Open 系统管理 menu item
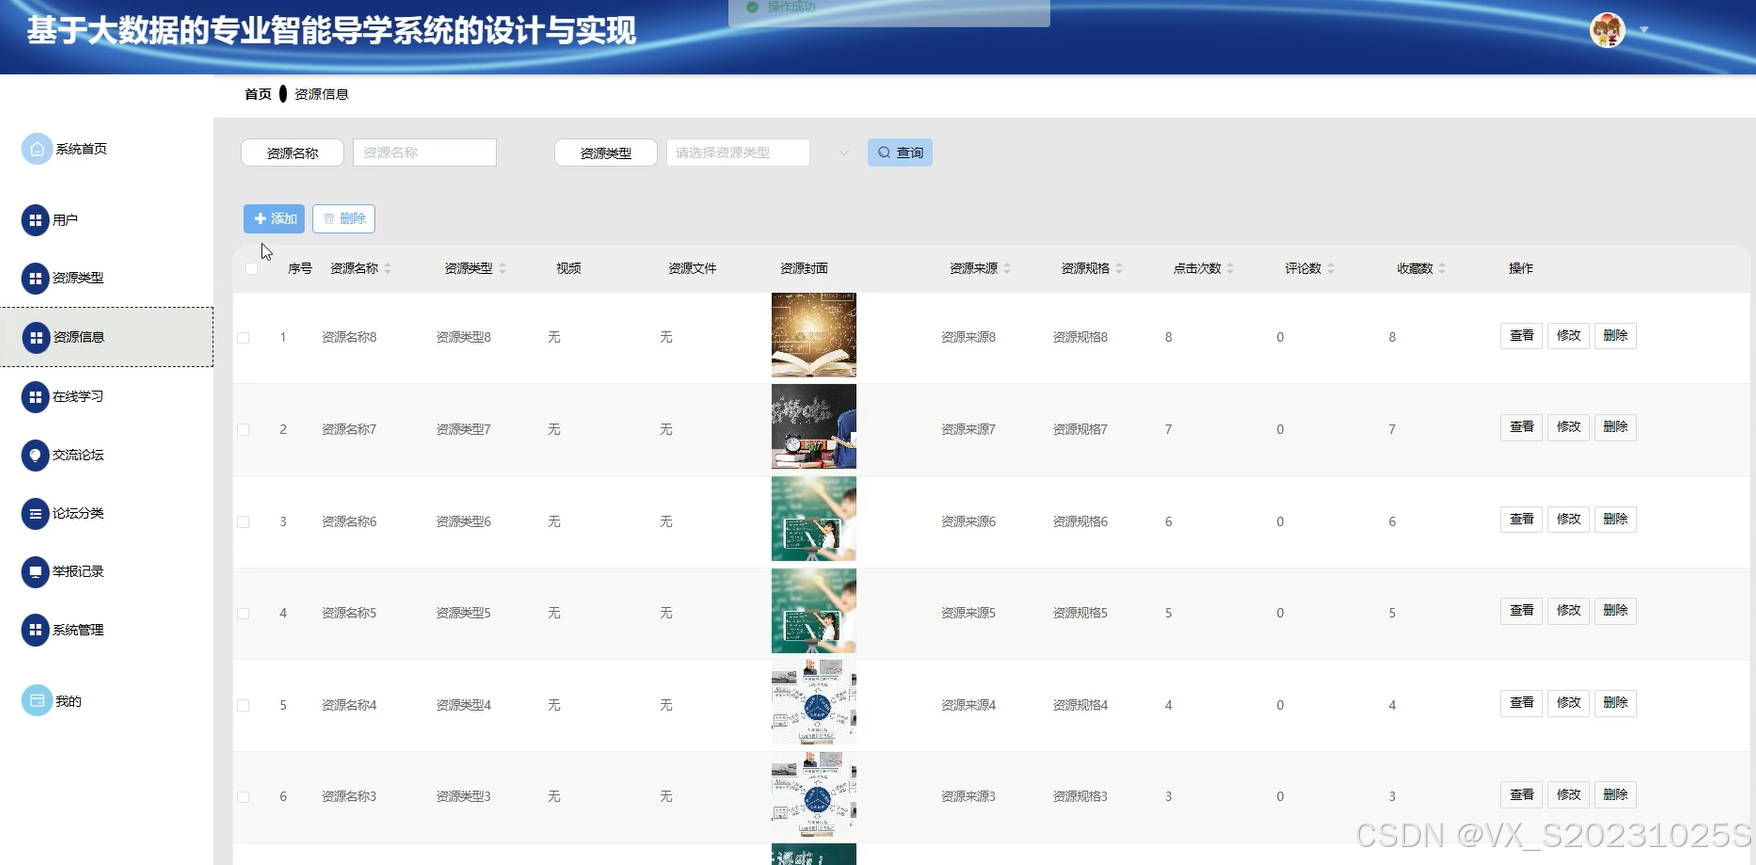Image resolution: width=1756 pixels, height=865 pixels. [78, 630]
